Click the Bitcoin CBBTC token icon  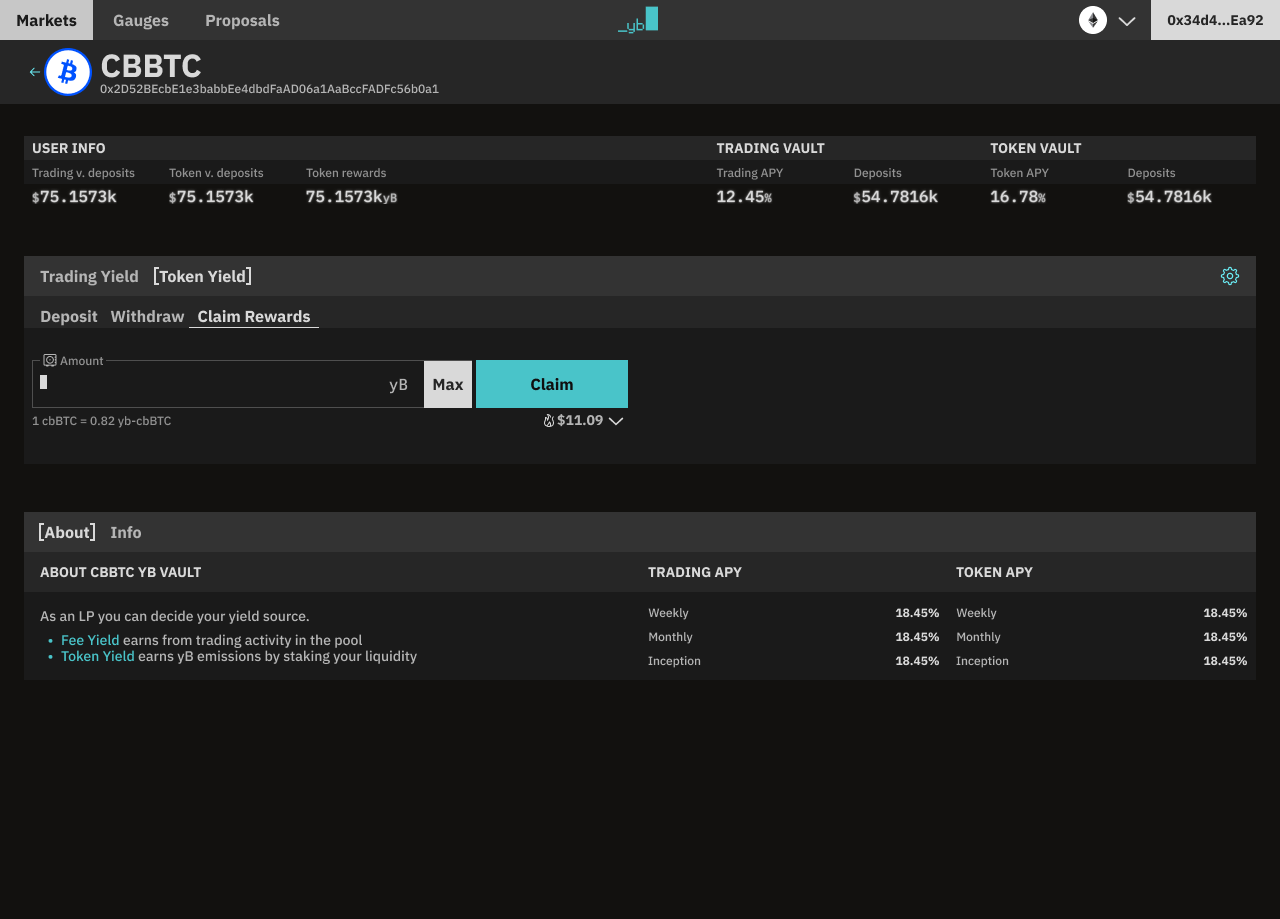point(68,72)
